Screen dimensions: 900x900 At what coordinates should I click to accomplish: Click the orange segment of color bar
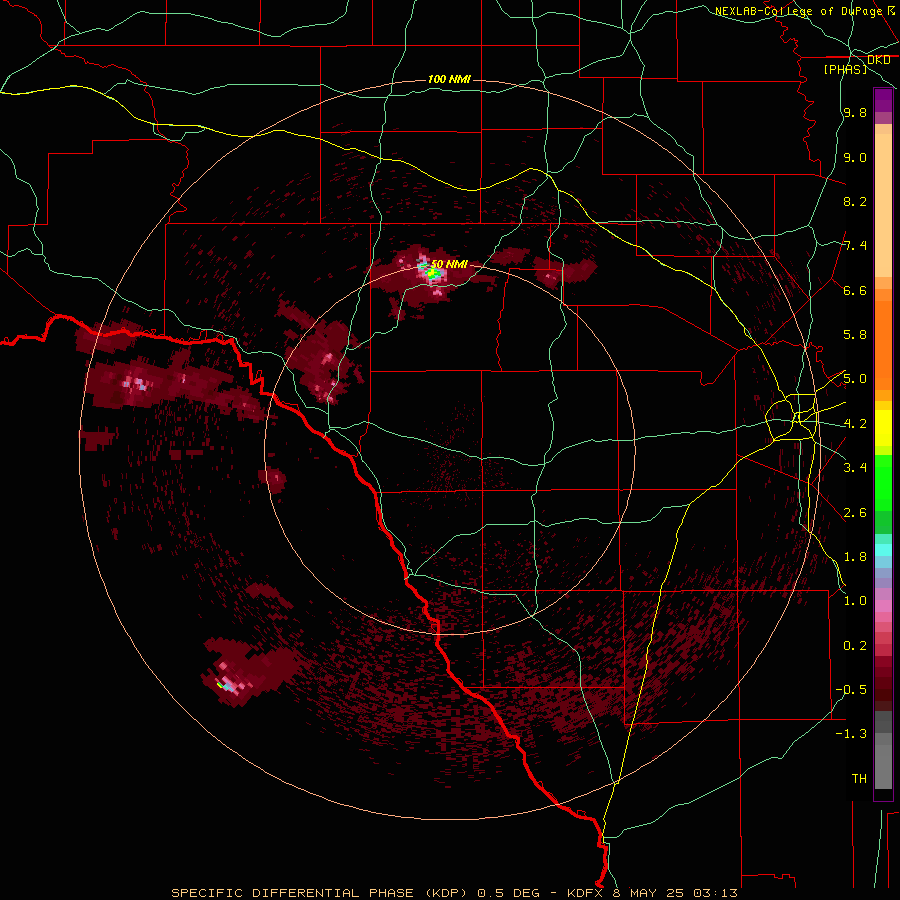(x=883, y=344)
